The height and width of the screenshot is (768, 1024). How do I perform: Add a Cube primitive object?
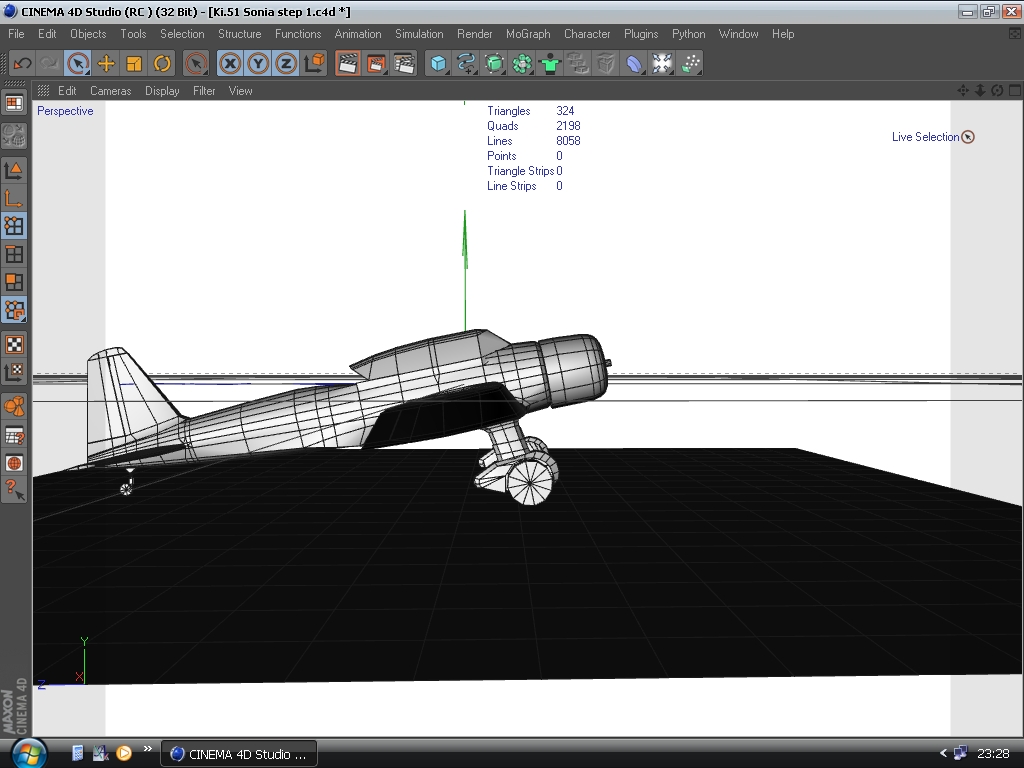pos(438,63)
